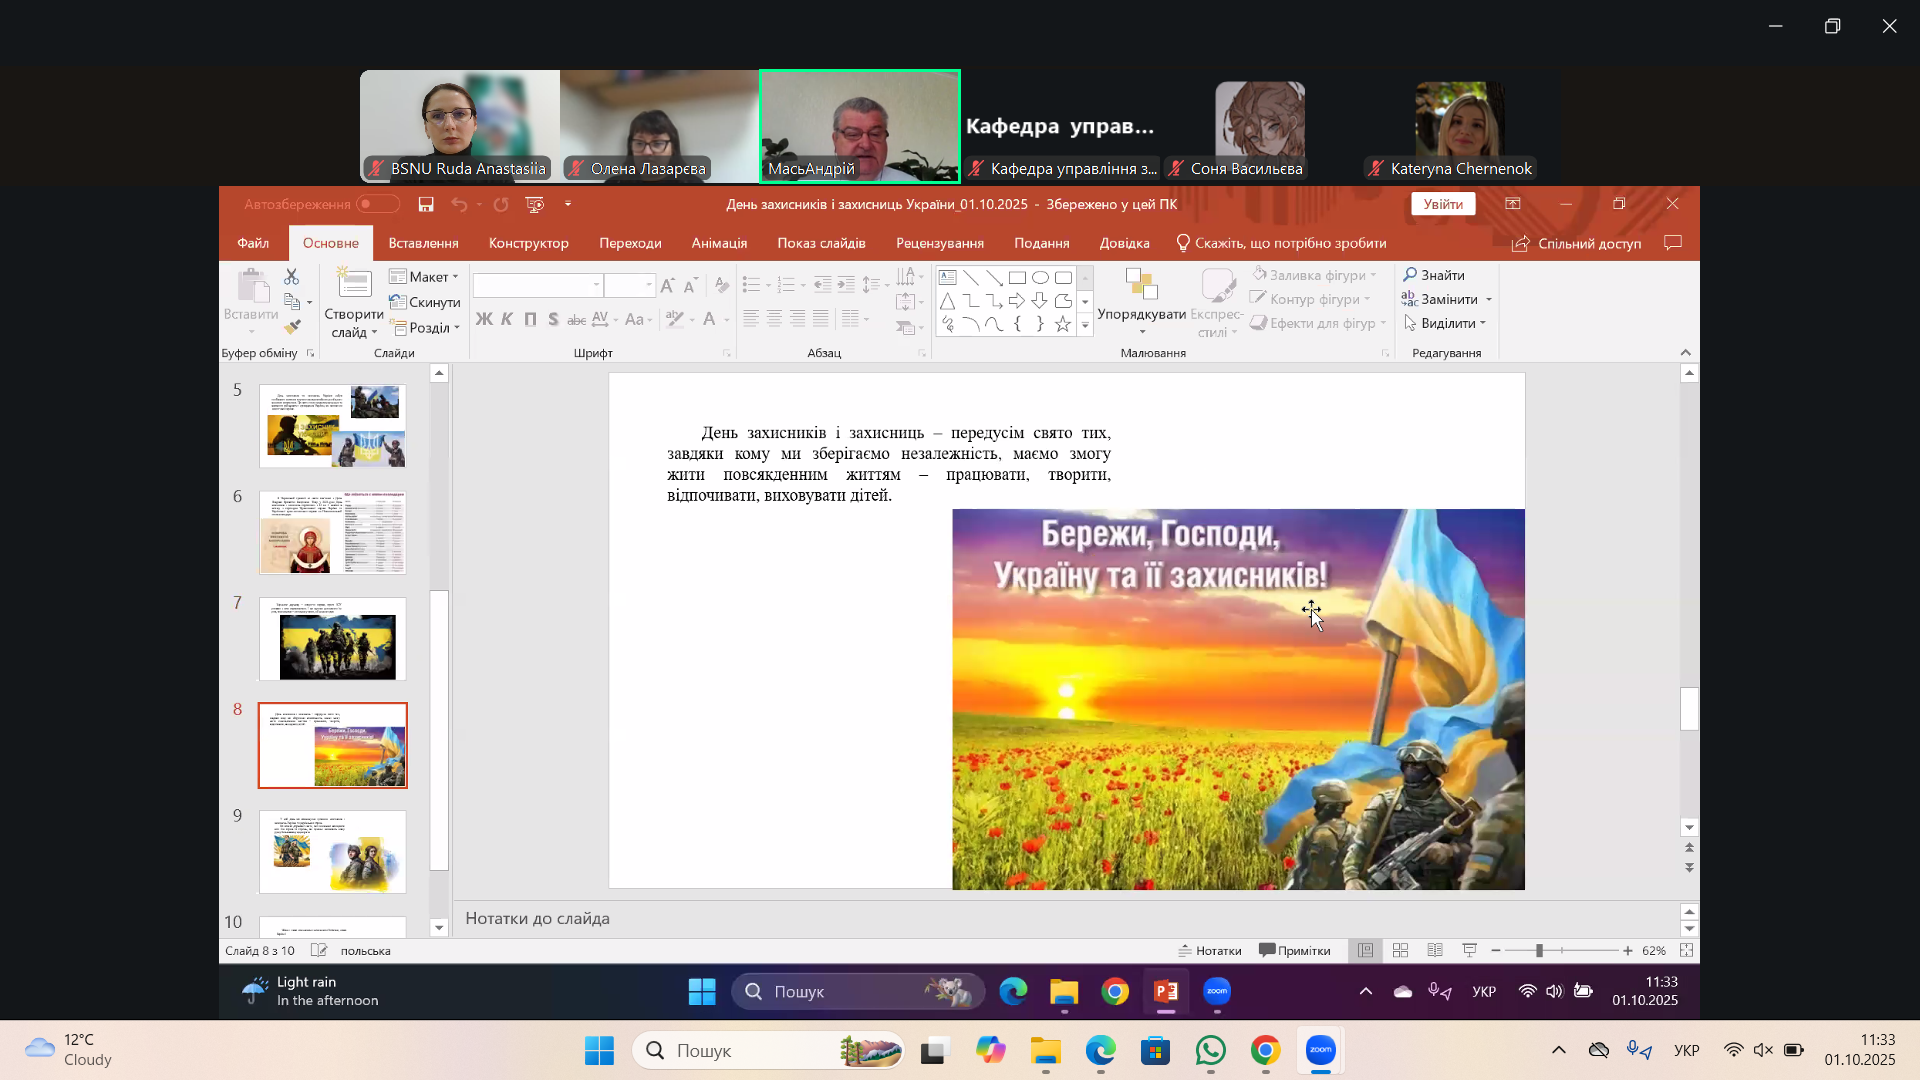Select slide 7 thumbnail
The image size is (1920, 1080).
click(x=332, y=639)
